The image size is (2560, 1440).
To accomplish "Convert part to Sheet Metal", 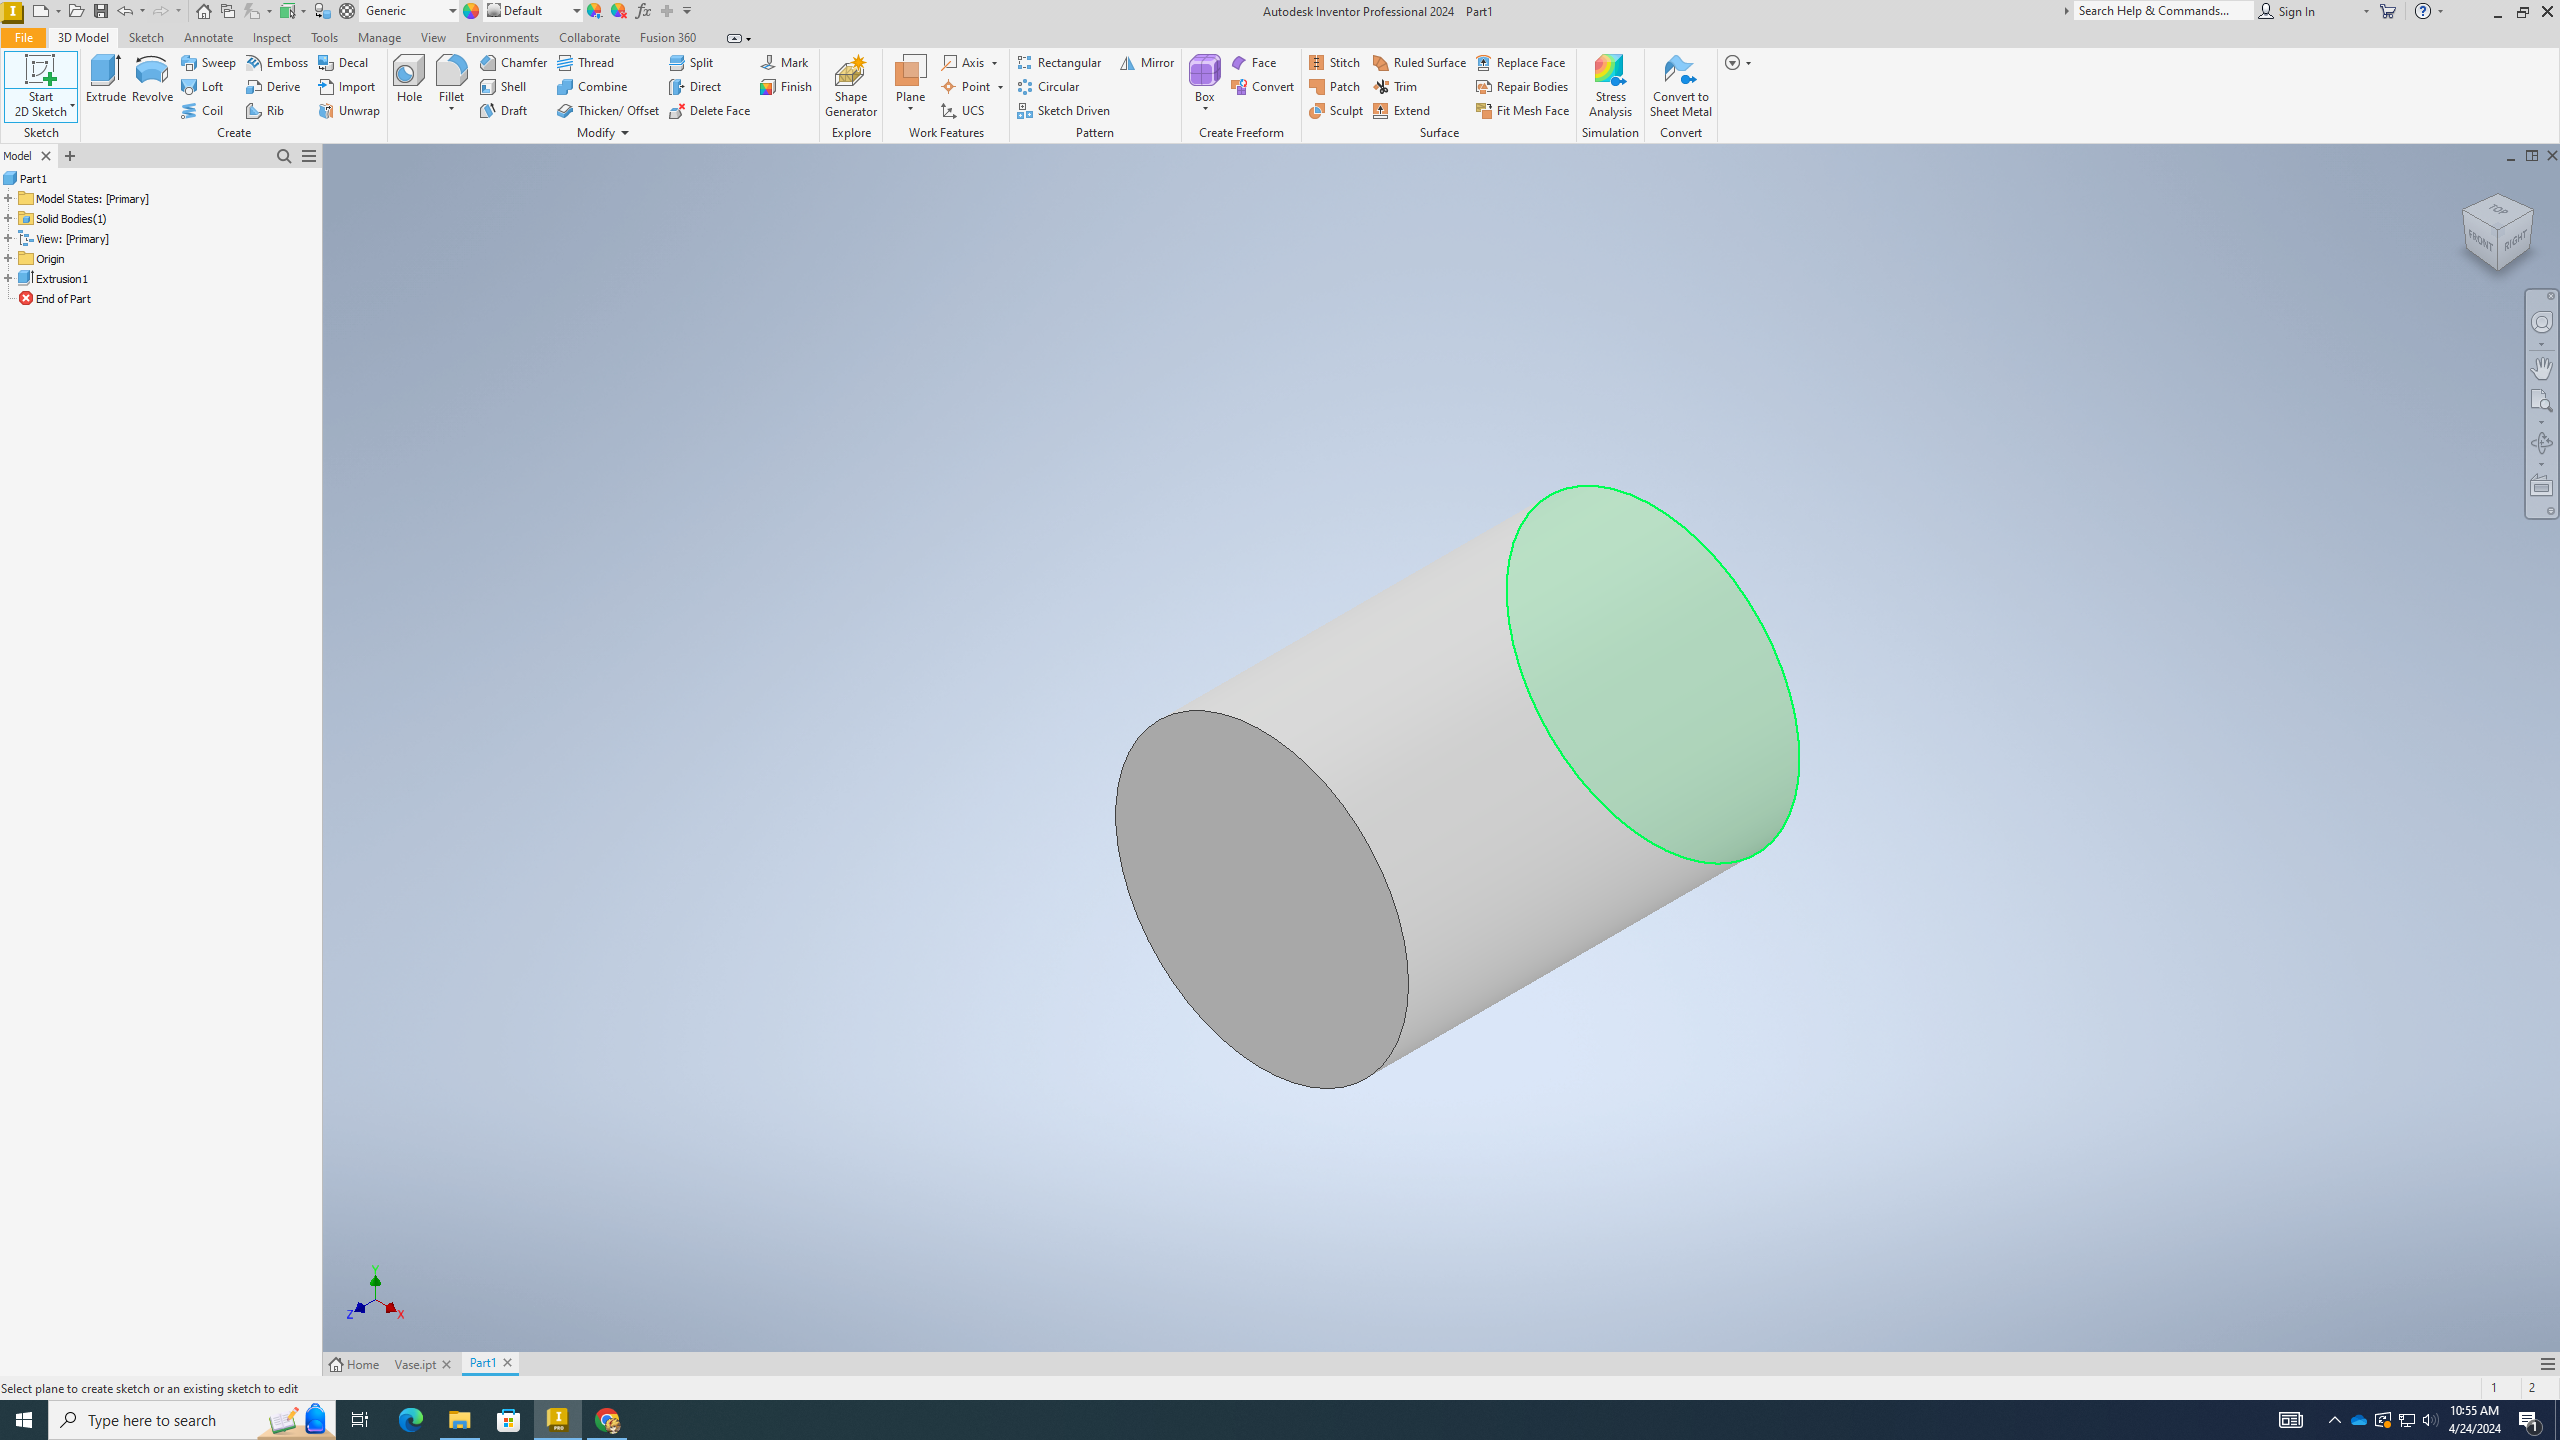I will point(1680,86).
